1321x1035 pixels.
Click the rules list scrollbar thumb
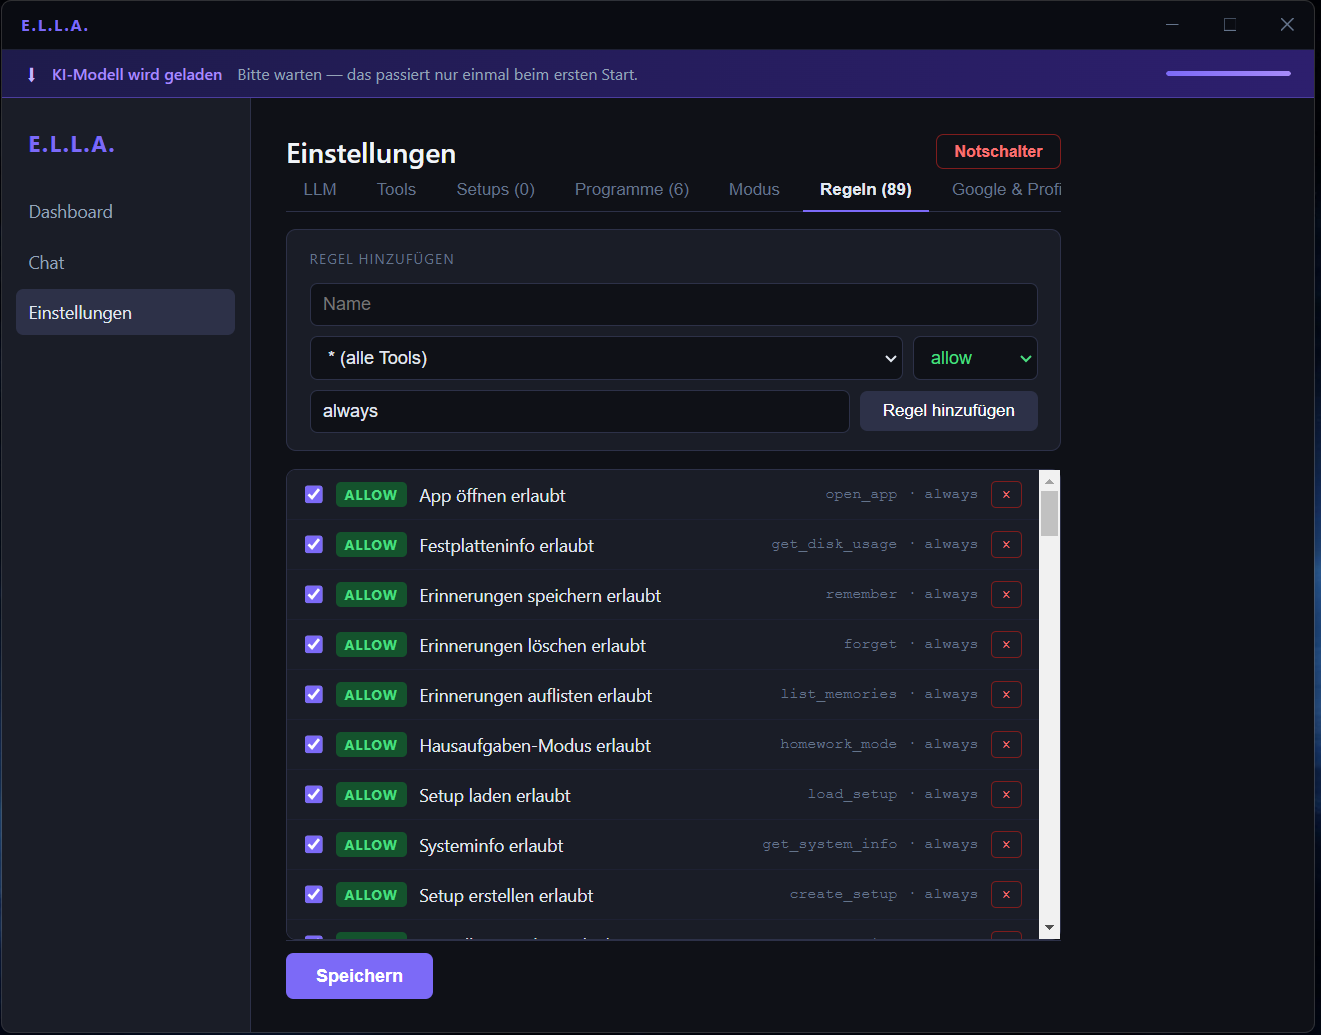[x=1049, y=513]
